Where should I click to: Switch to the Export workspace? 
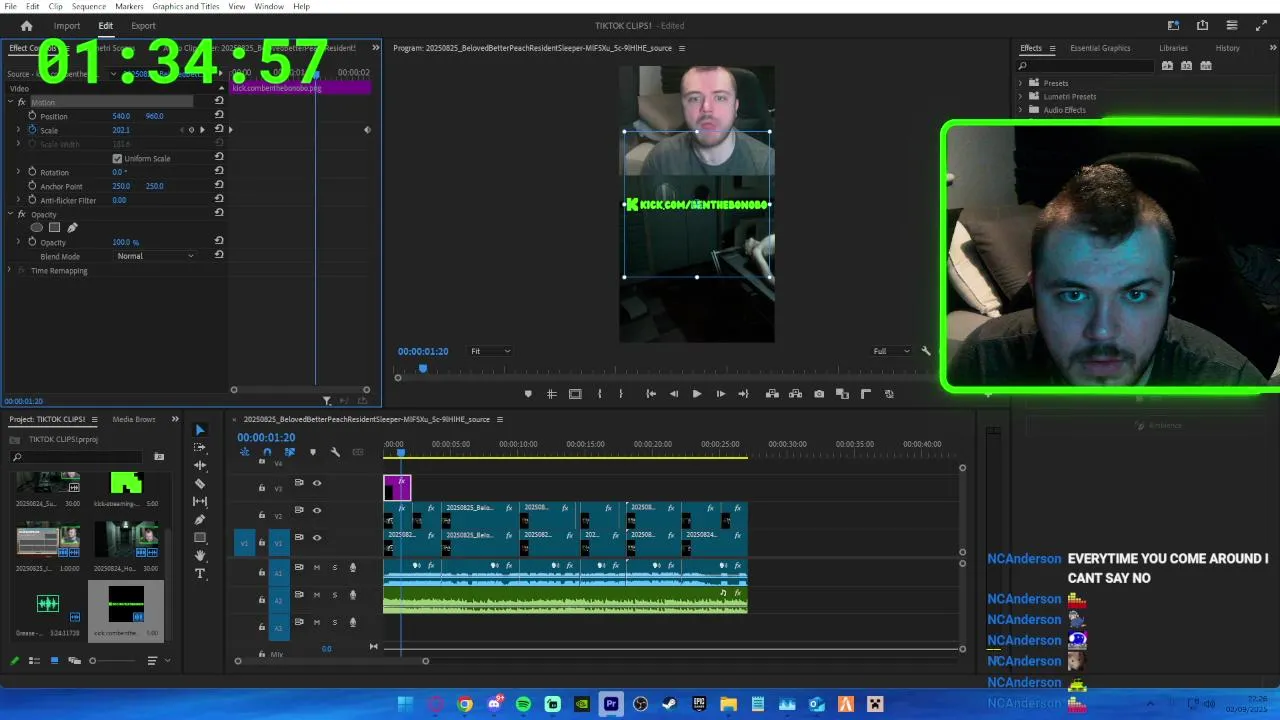(x=143, y=26)
